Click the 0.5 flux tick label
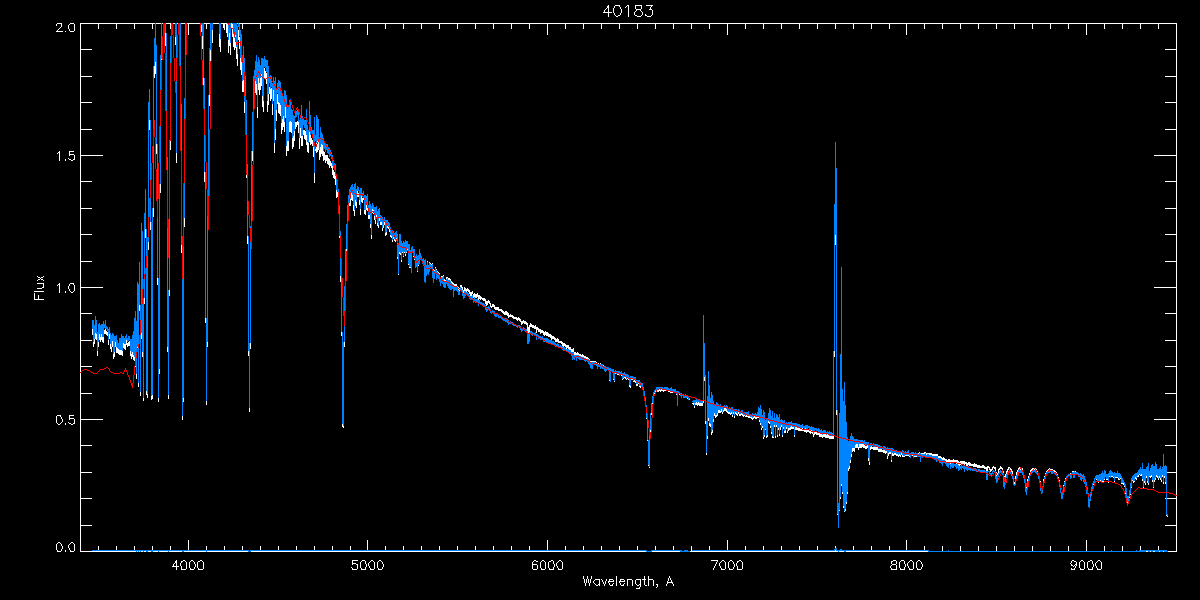Image resolution: width=1200 pixels, height=600 pixels. (63, 419)
